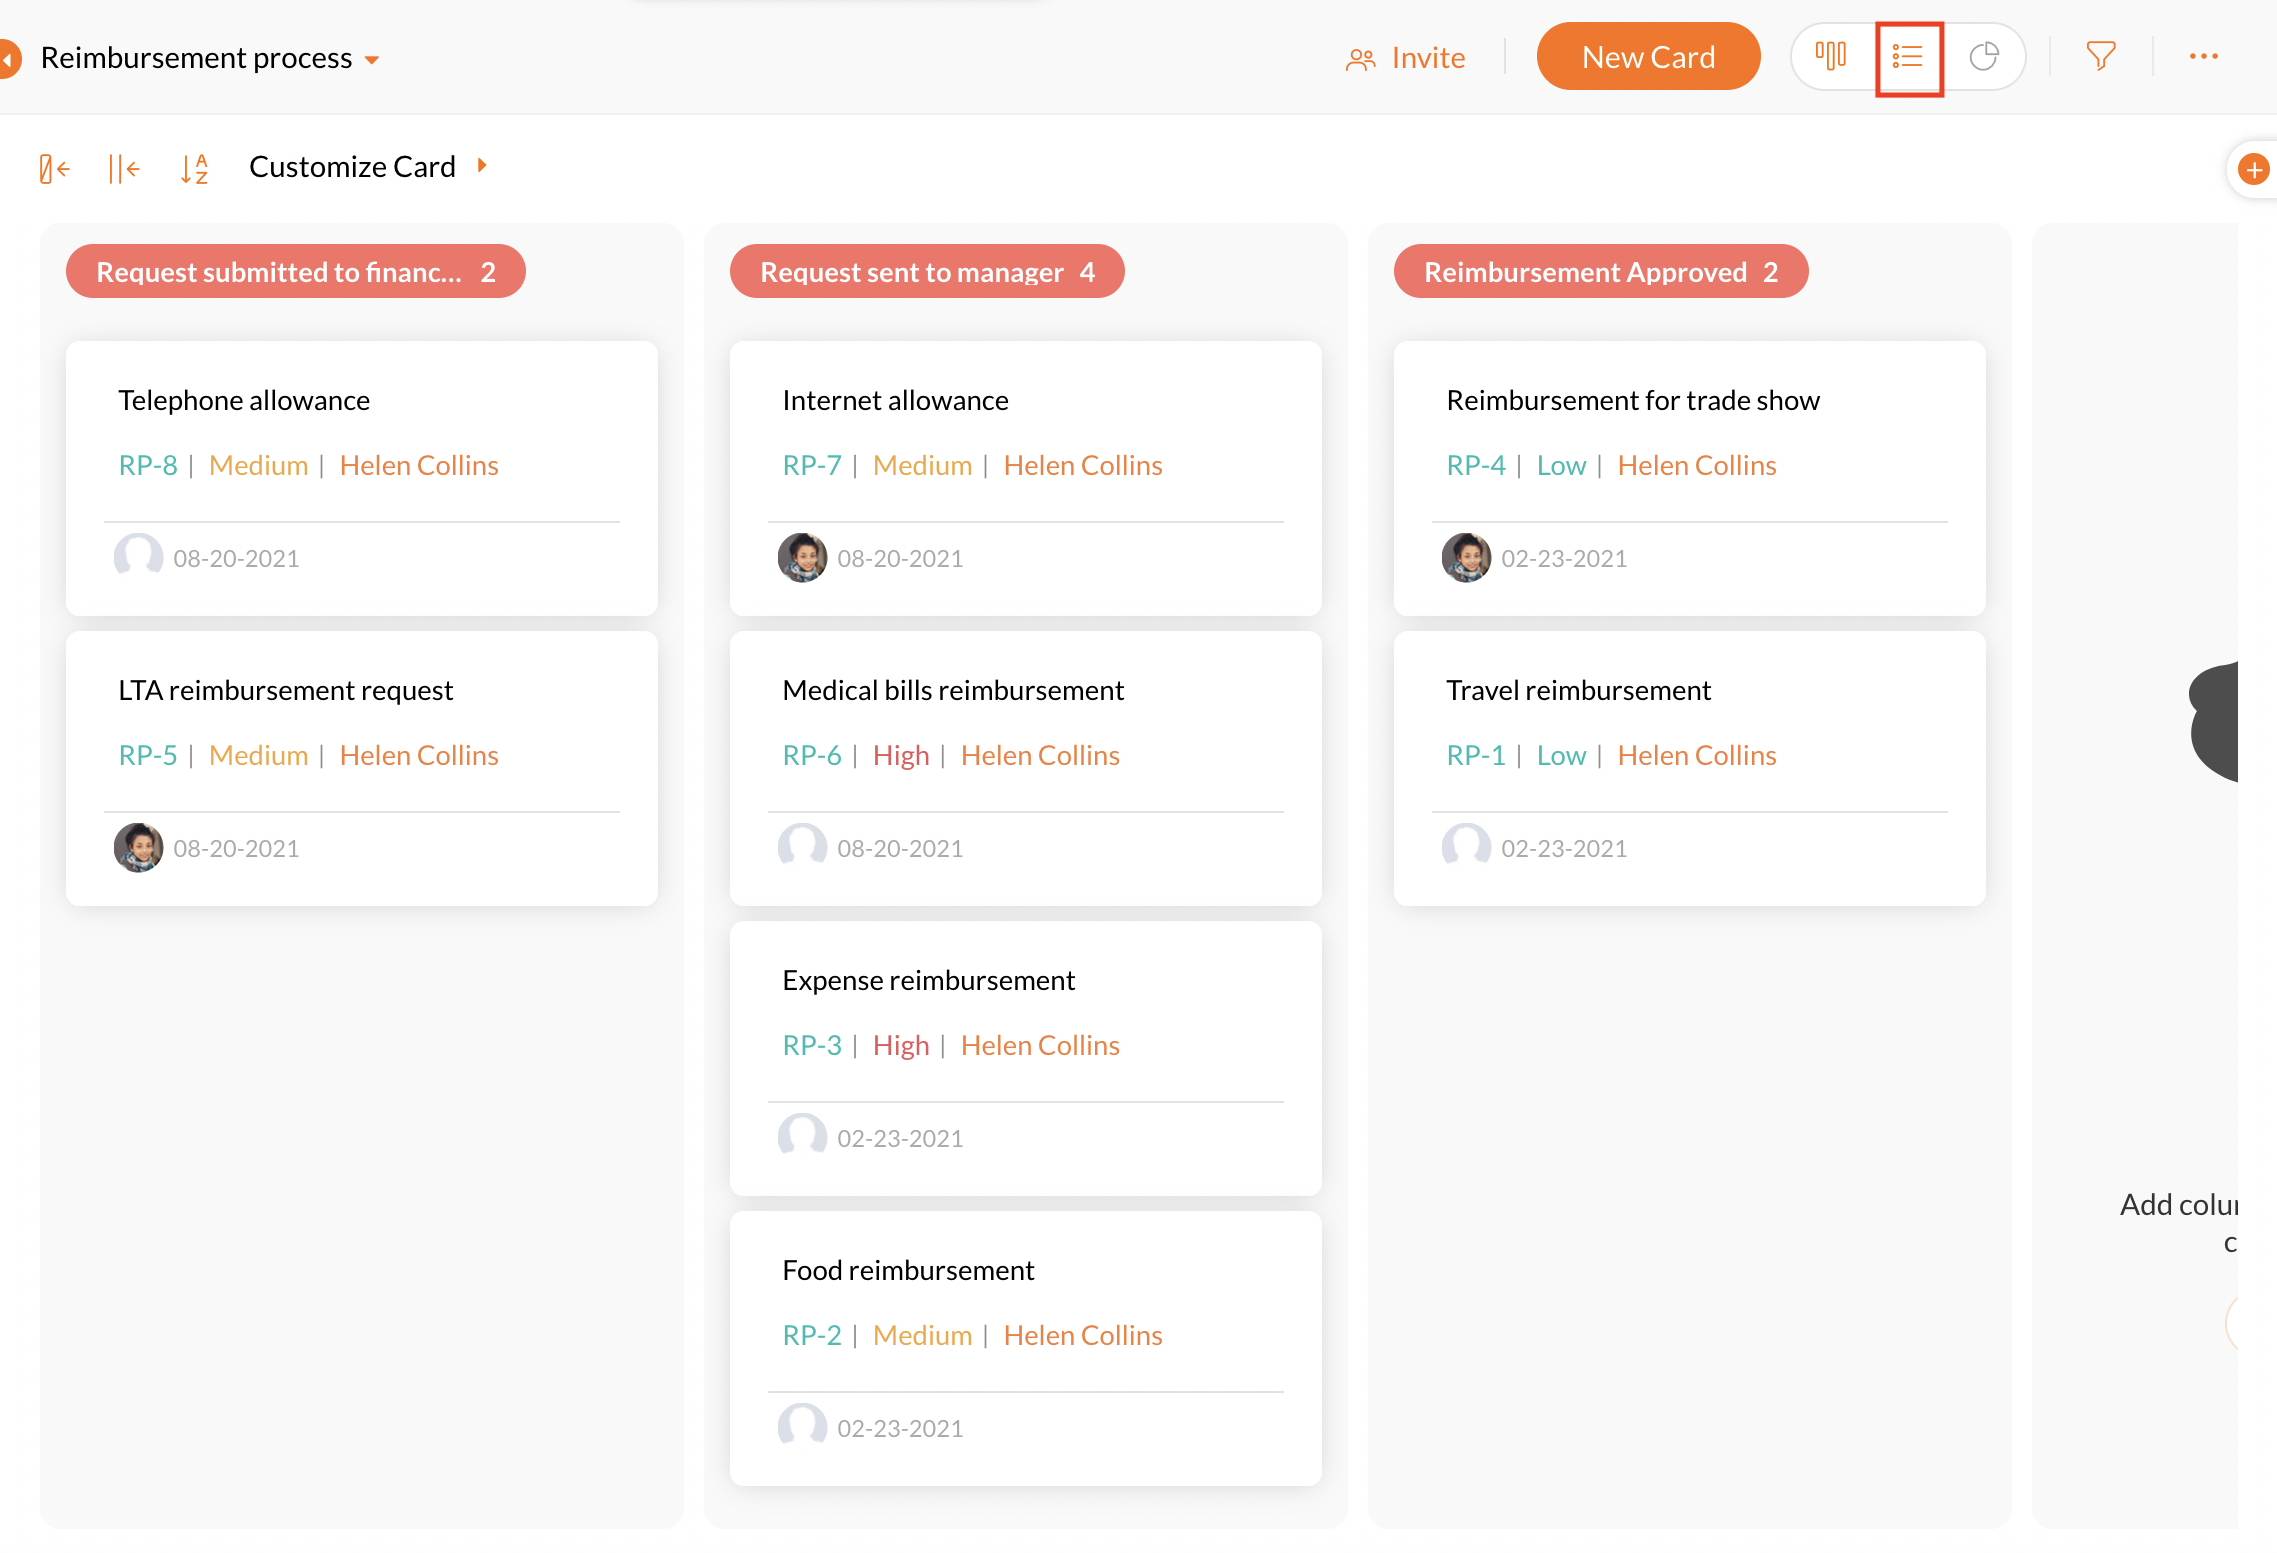
Task: Click the filter funnel icon
Action: point(2101,57)
